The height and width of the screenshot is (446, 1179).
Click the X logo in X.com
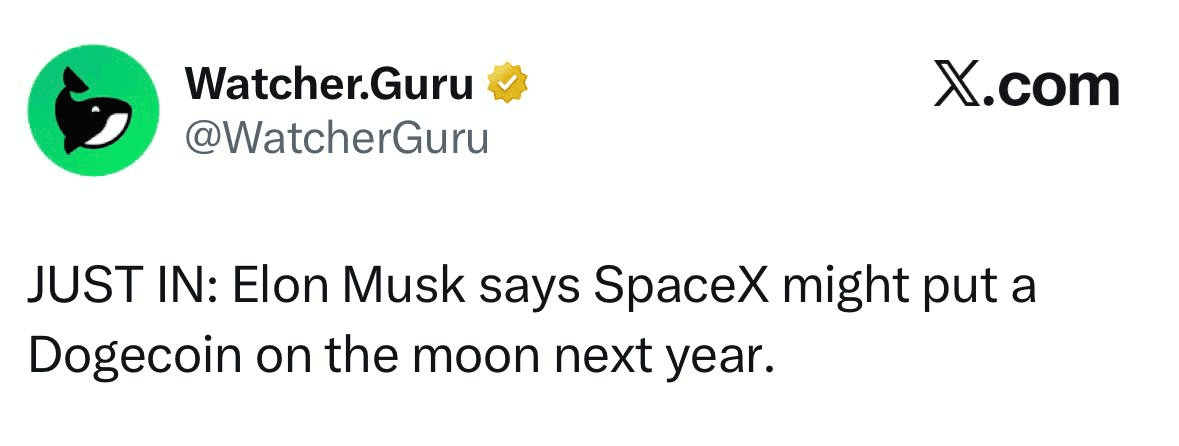click(x=957, y=87)
